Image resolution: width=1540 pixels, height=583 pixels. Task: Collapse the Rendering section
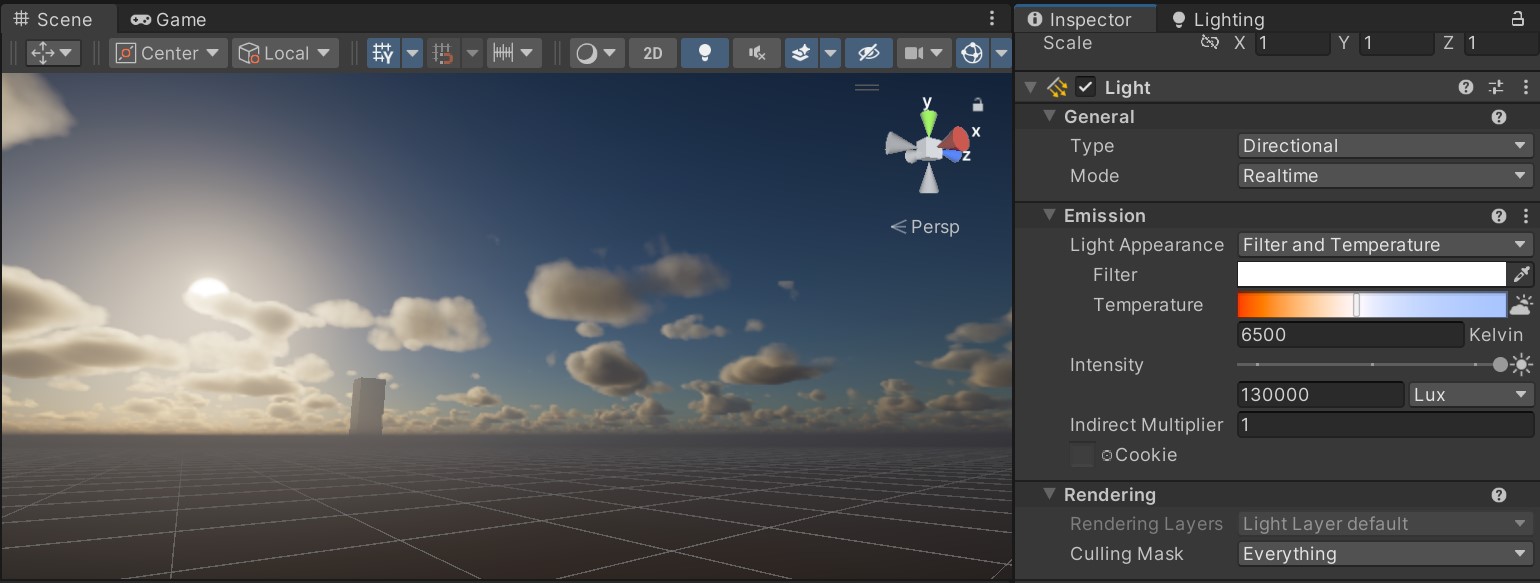point(1050,494)
